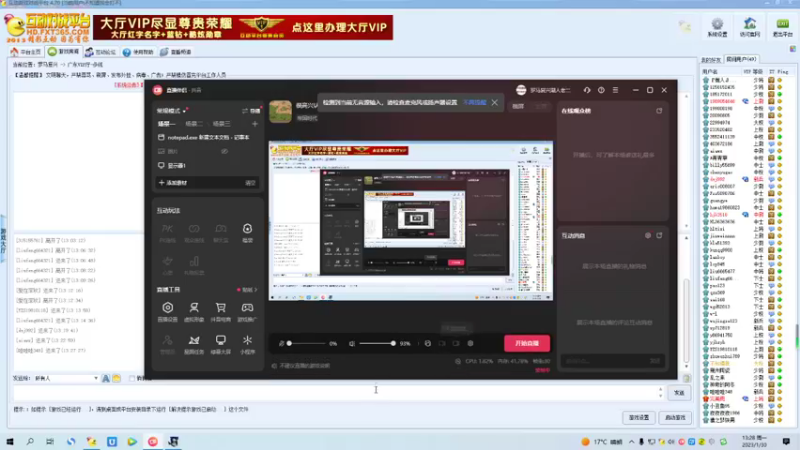
Task: Open the Interactive Forum (互动论坛) tab
Action: click(101, 52)
